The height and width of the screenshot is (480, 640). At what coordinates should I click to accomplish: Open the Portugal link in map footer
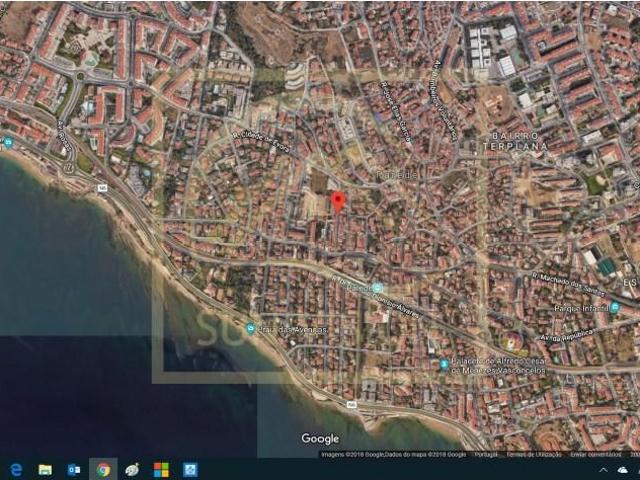[486, 454]
